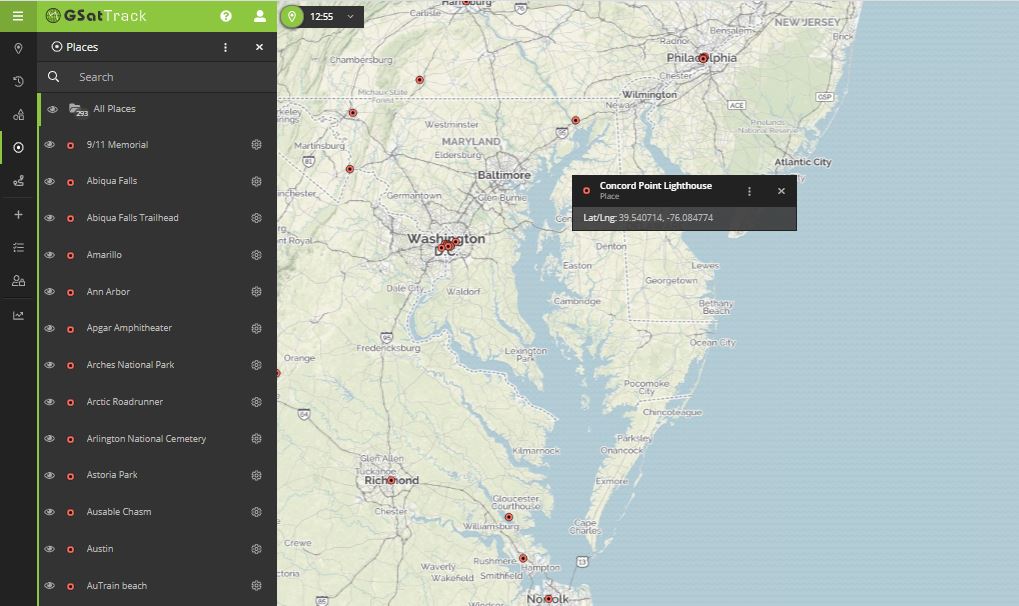Image resolution: width=1019 pixels, height=606 pixels.
Task: Open settings gear for Arctic Roadrunner
Action: 256,402
